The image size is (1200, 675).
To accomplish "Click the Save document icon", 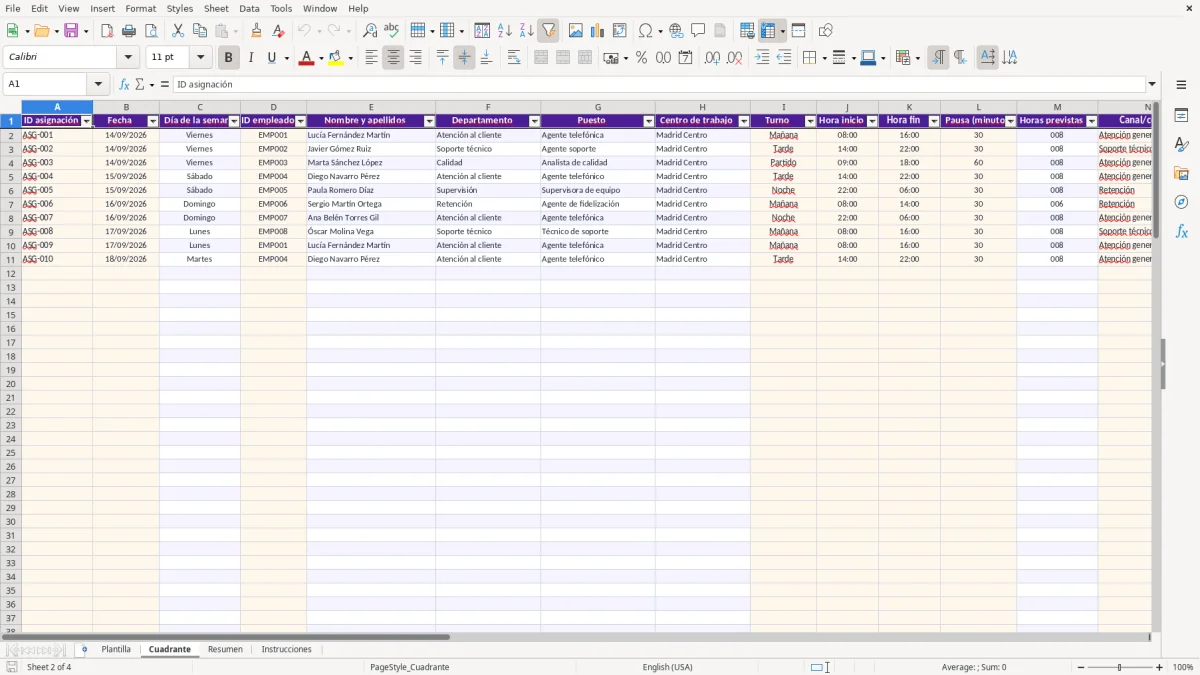I will [71, 30].
